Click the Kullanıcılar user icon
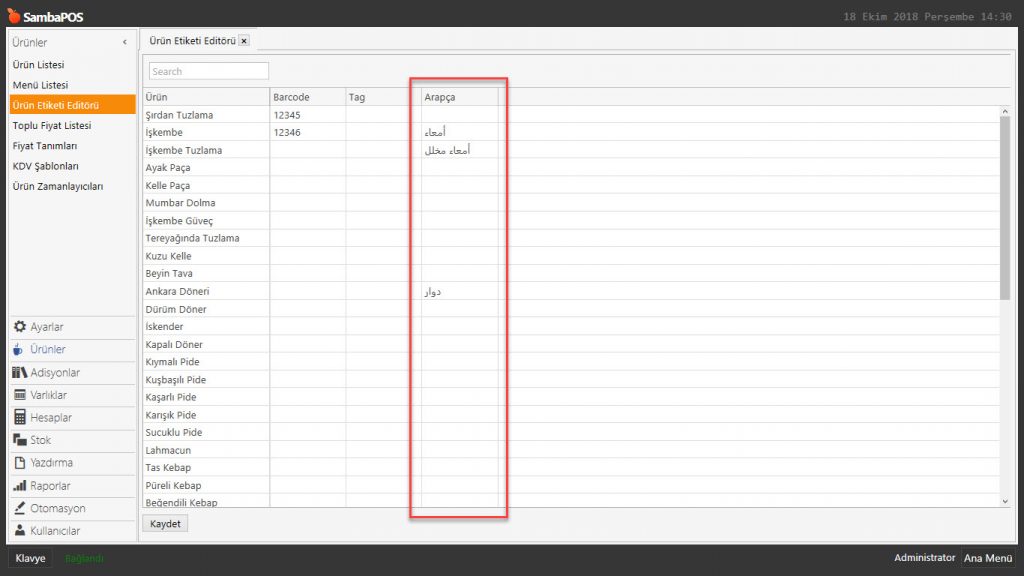Image resolution: width=1024 pixels, height=576 pixels. pos(20,531)
